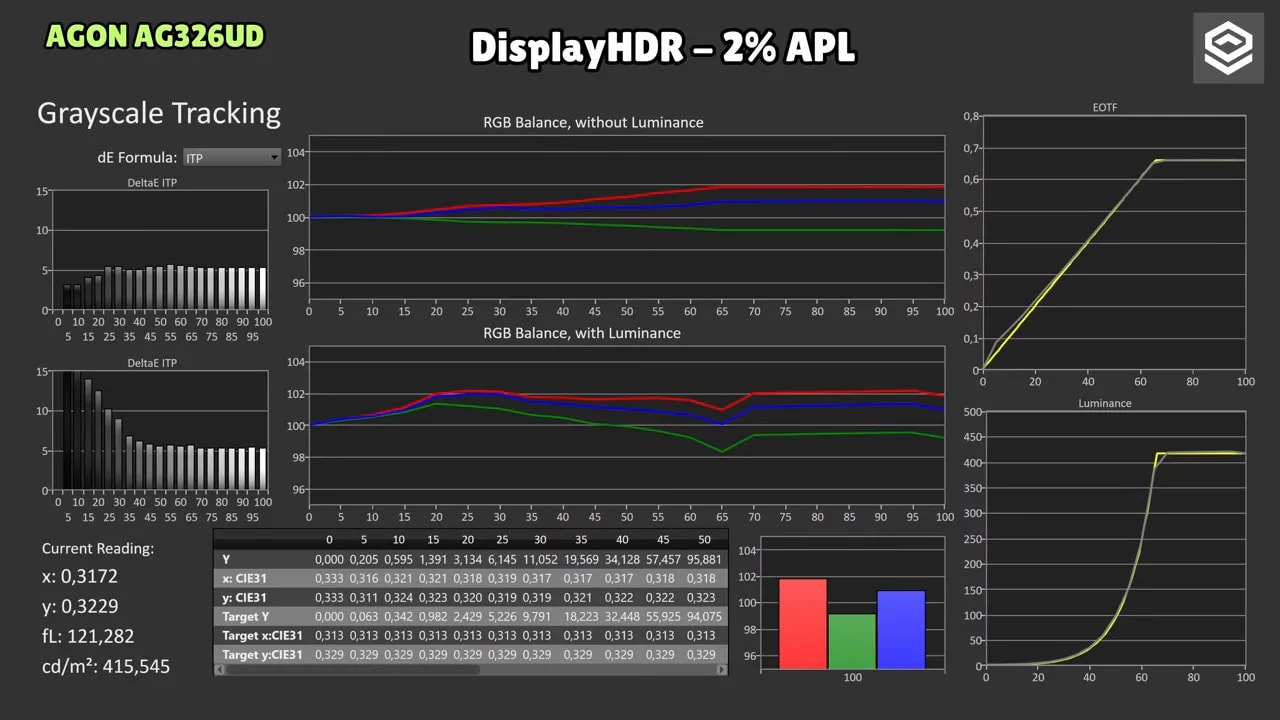
Task: Click the Target Y cell '32,448'
Action: 623,617
